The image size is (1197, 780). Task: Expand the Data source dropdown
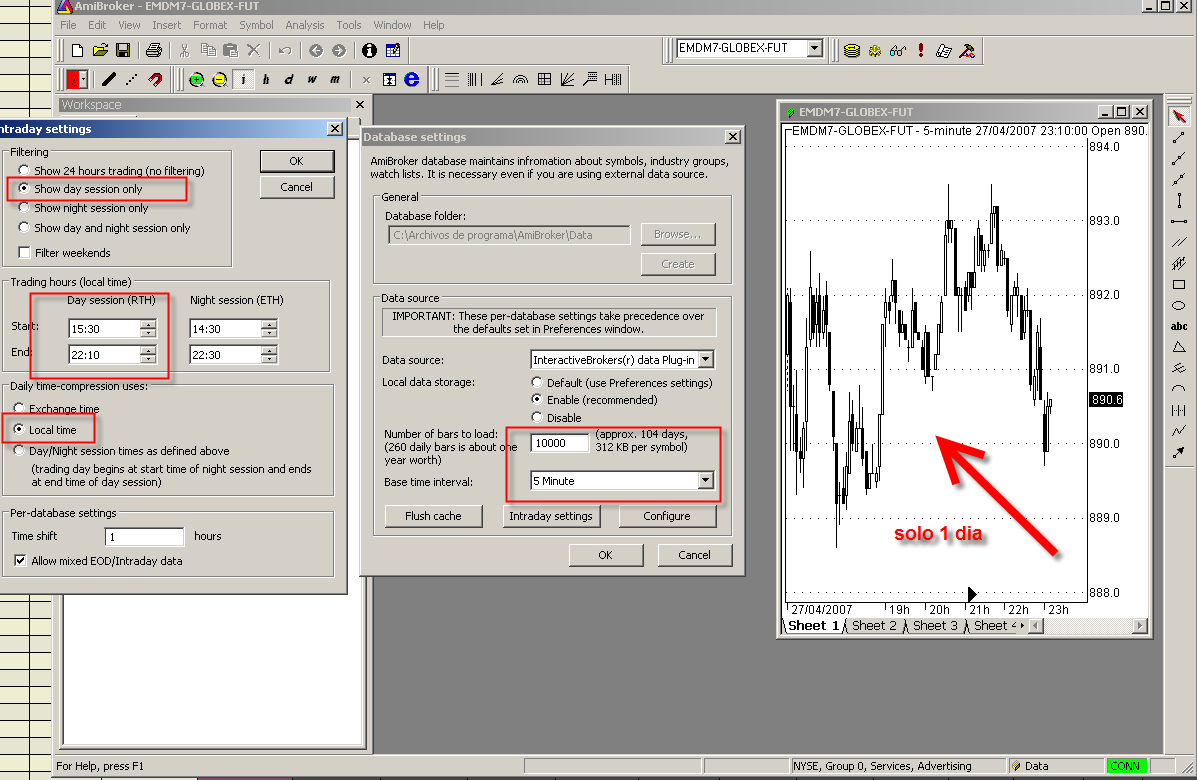(x=705, y=360)
